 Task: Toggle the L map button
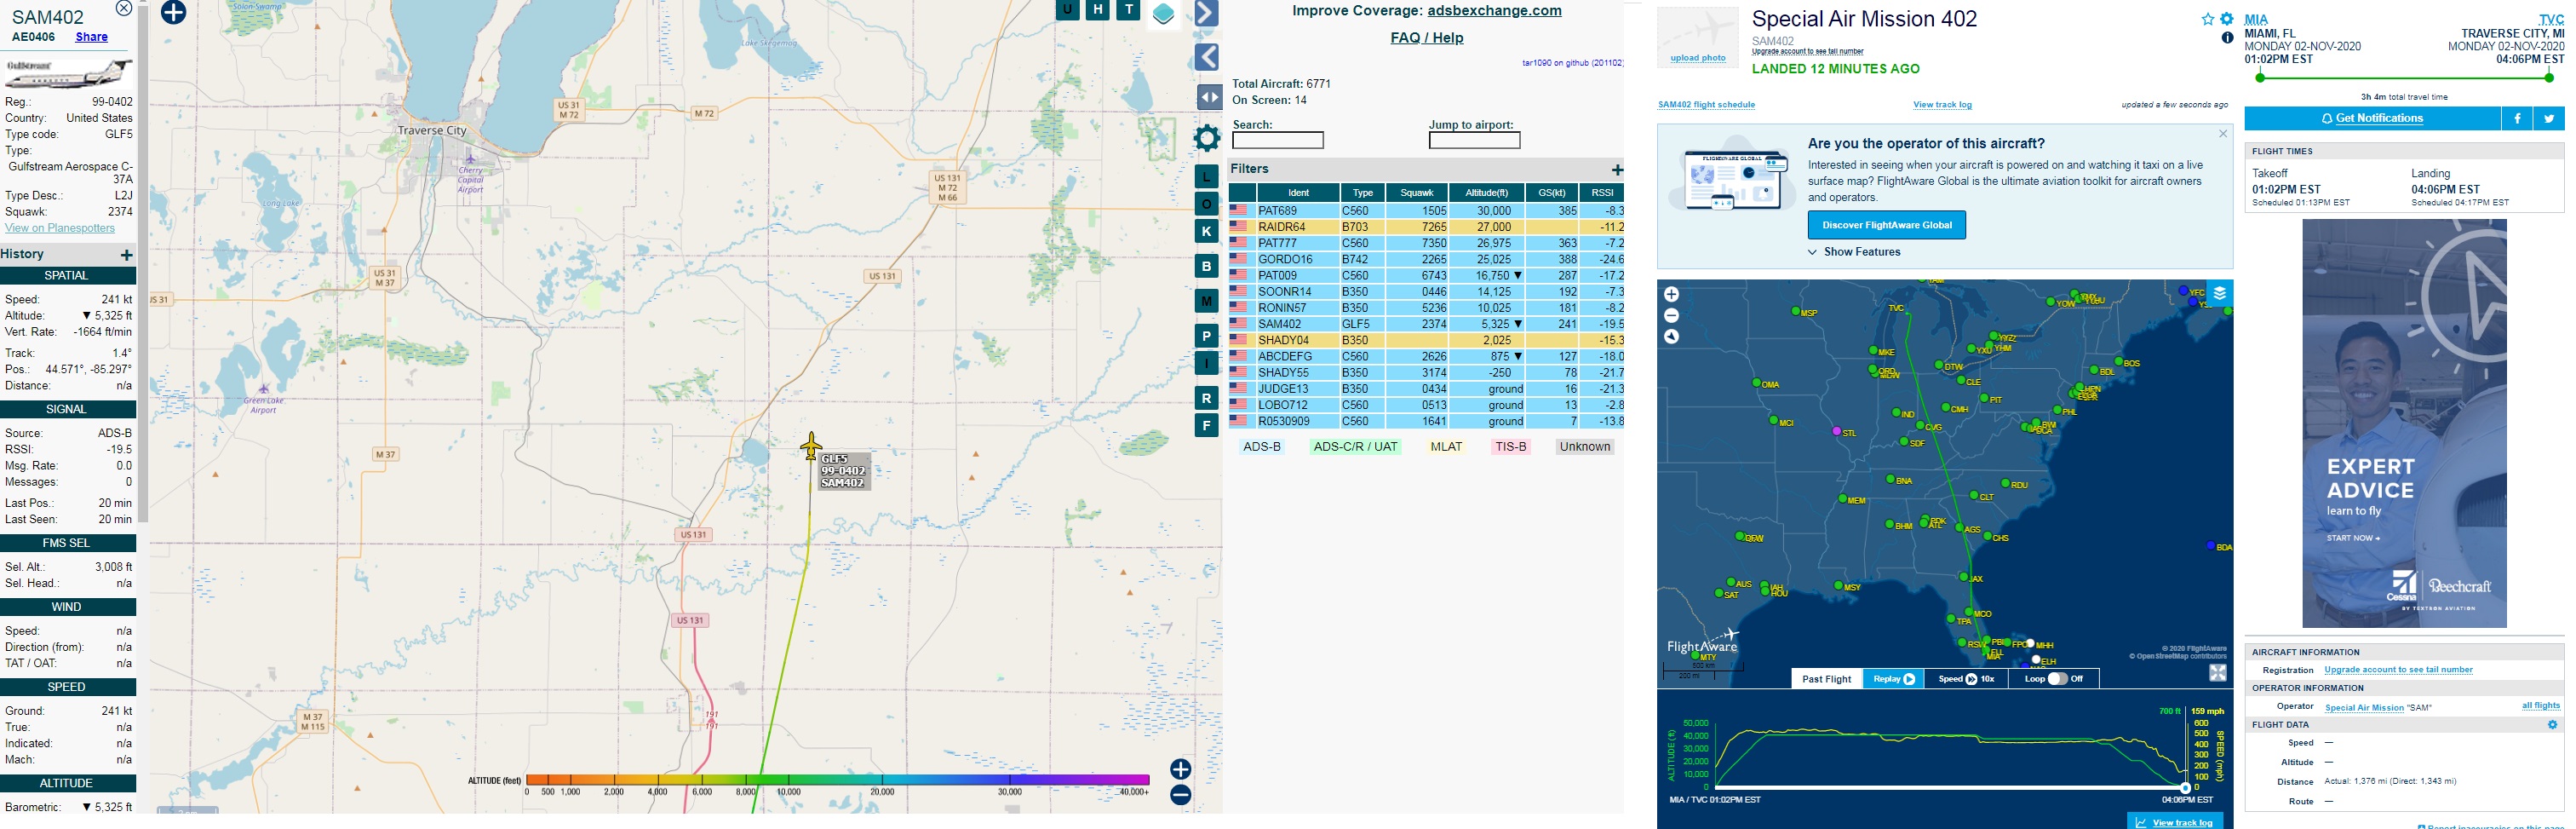[1207, 177]
